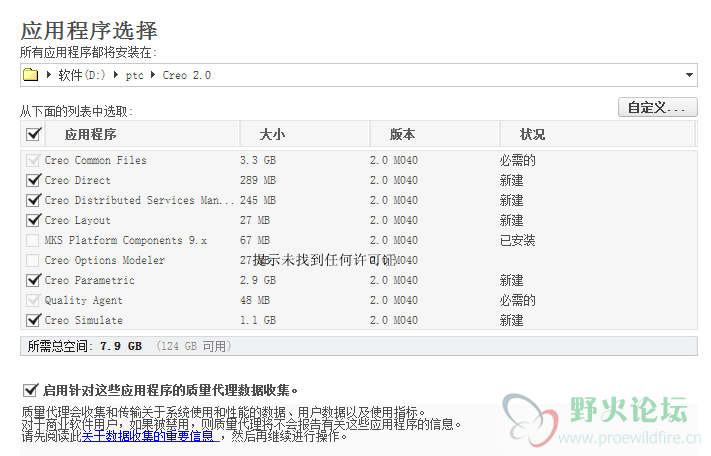
Task: Click the 自定义... customize button
Action: tap(657, 107)
